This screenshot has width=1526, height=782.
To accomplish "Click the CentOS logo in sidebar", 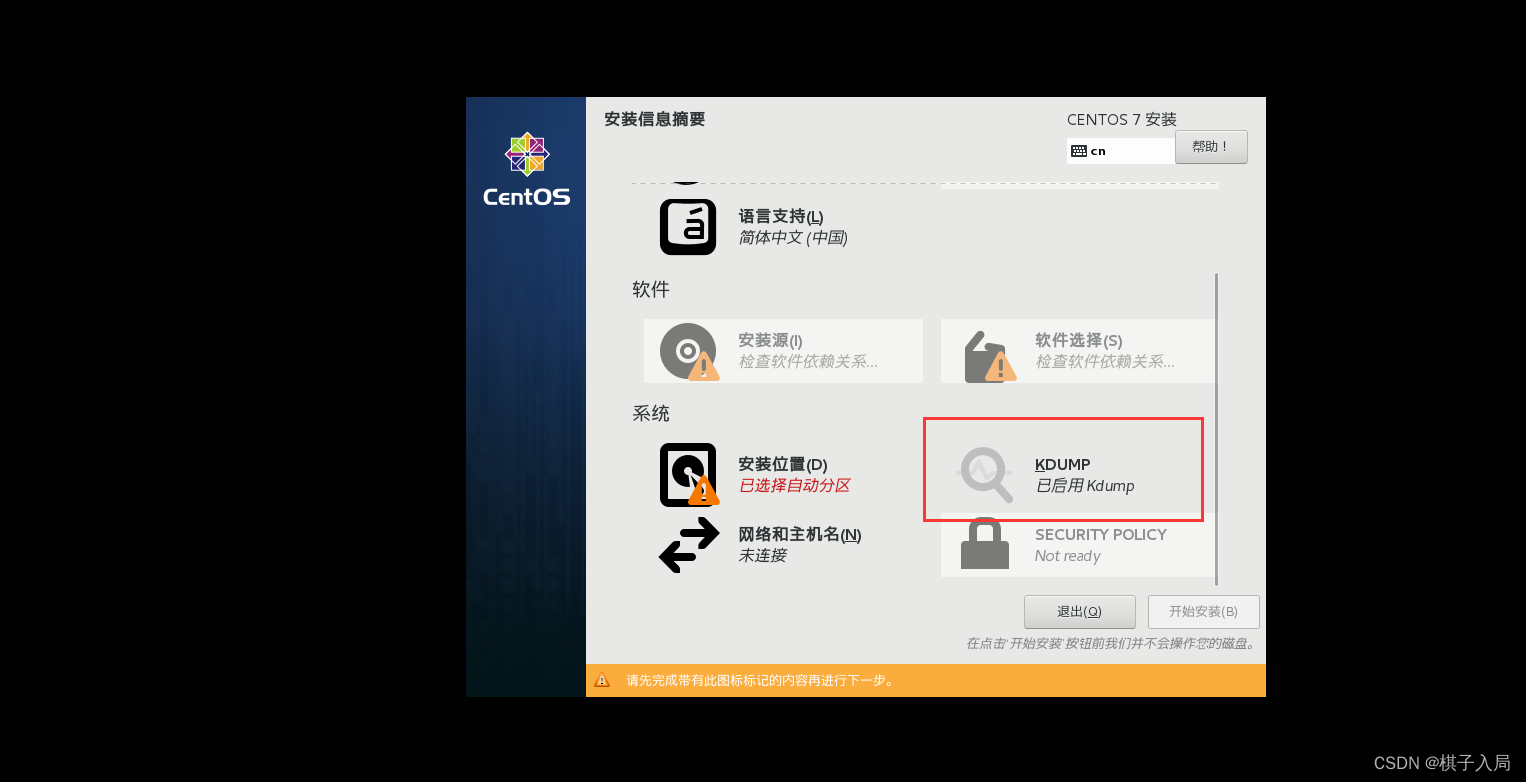I will pos(526,169).
